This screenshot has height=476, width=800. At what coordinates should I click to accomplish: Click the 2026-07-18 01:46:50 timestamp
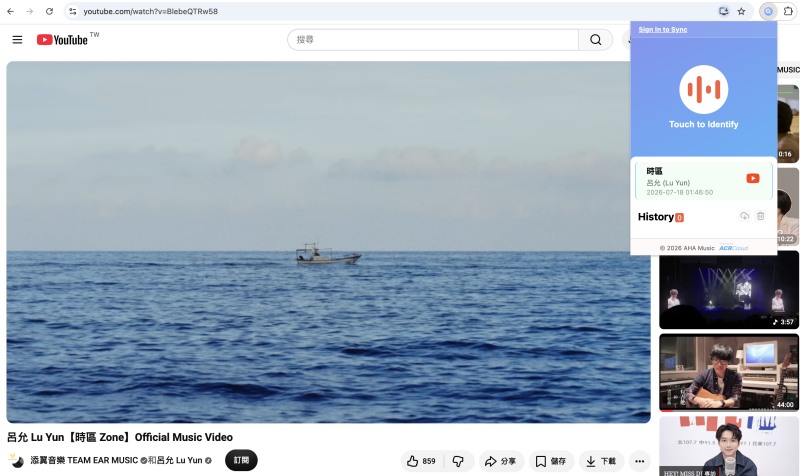[680, 192]
